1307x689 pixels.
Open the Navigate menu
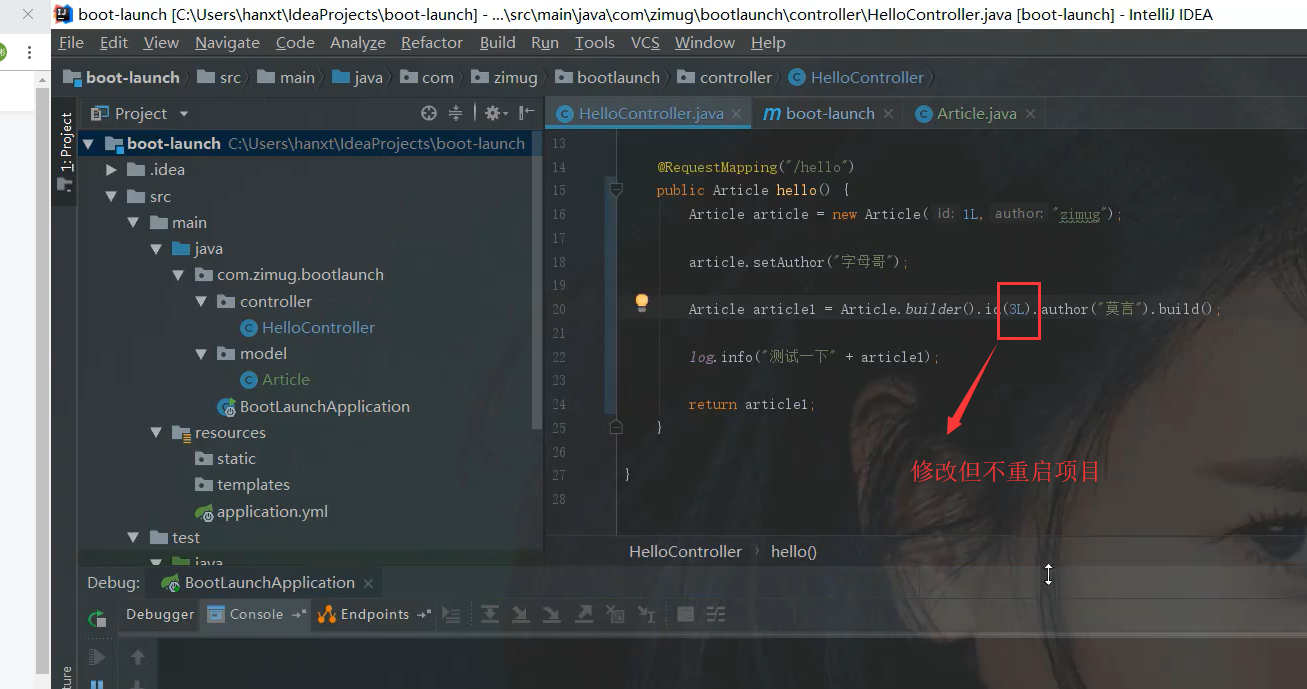click(227, 42)
